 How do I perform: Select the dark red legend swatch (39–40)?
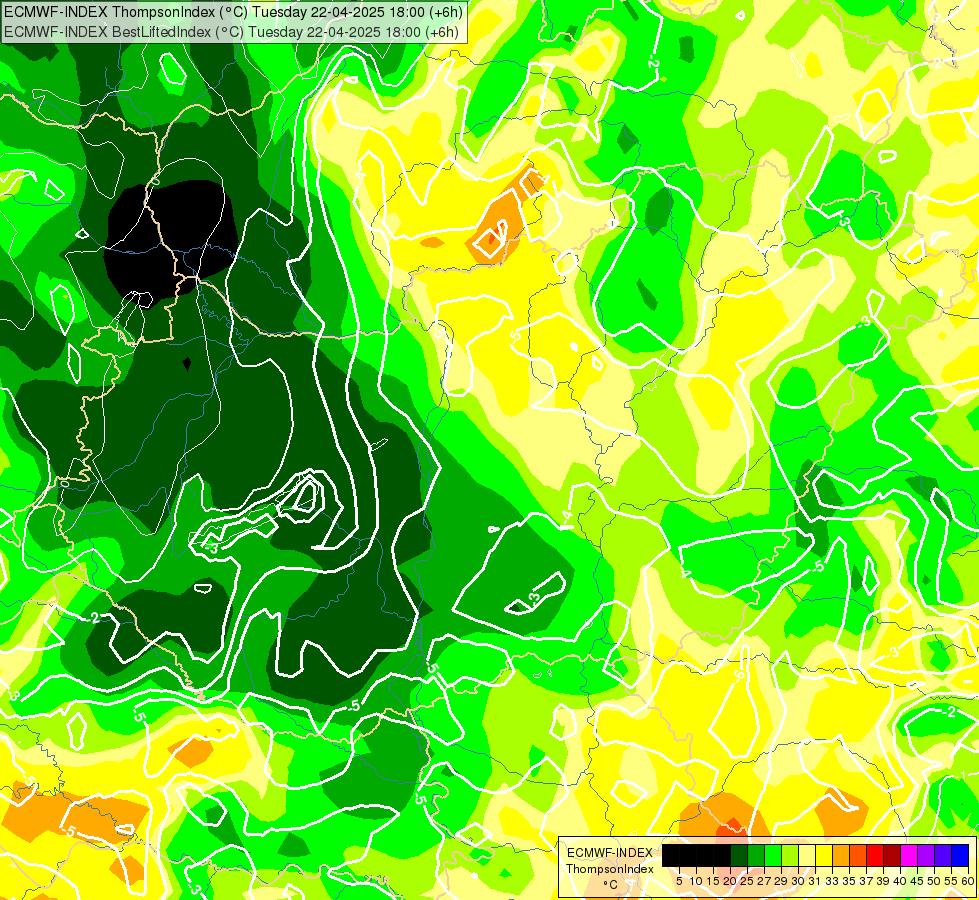click(x=892, y=855)
